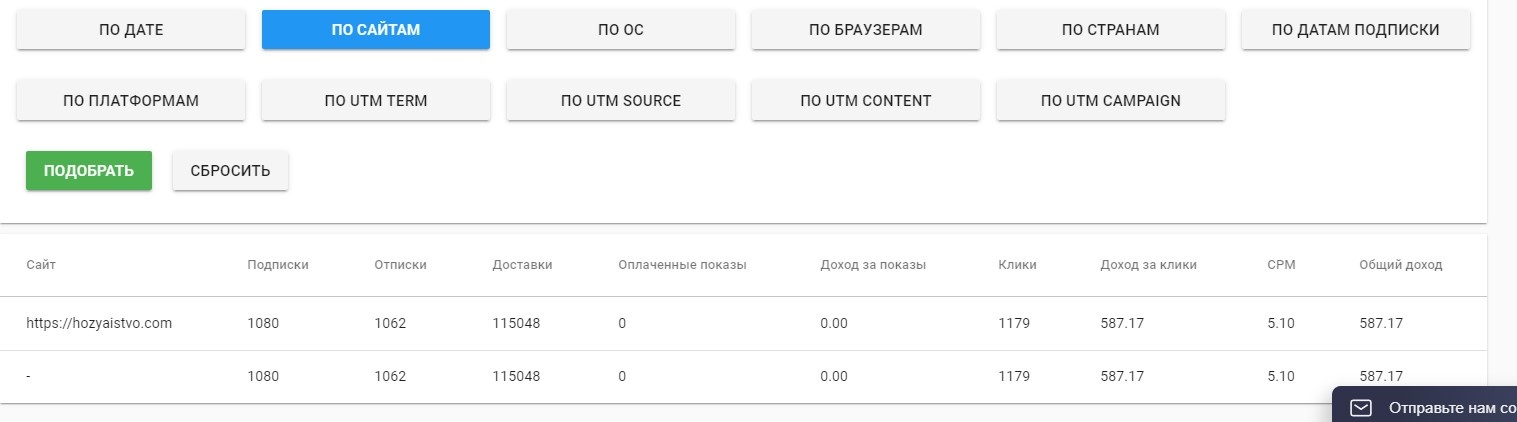Click the https://hozyaistvo.com site row

pyautogui.click(x=99, y=323)
